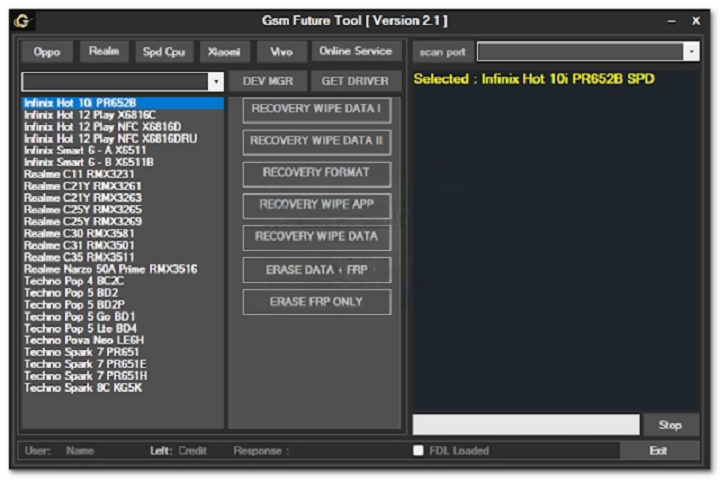Click the Exit button
Image resolution: width=720 pixels, height=480 pixels.
coord(657,451)
